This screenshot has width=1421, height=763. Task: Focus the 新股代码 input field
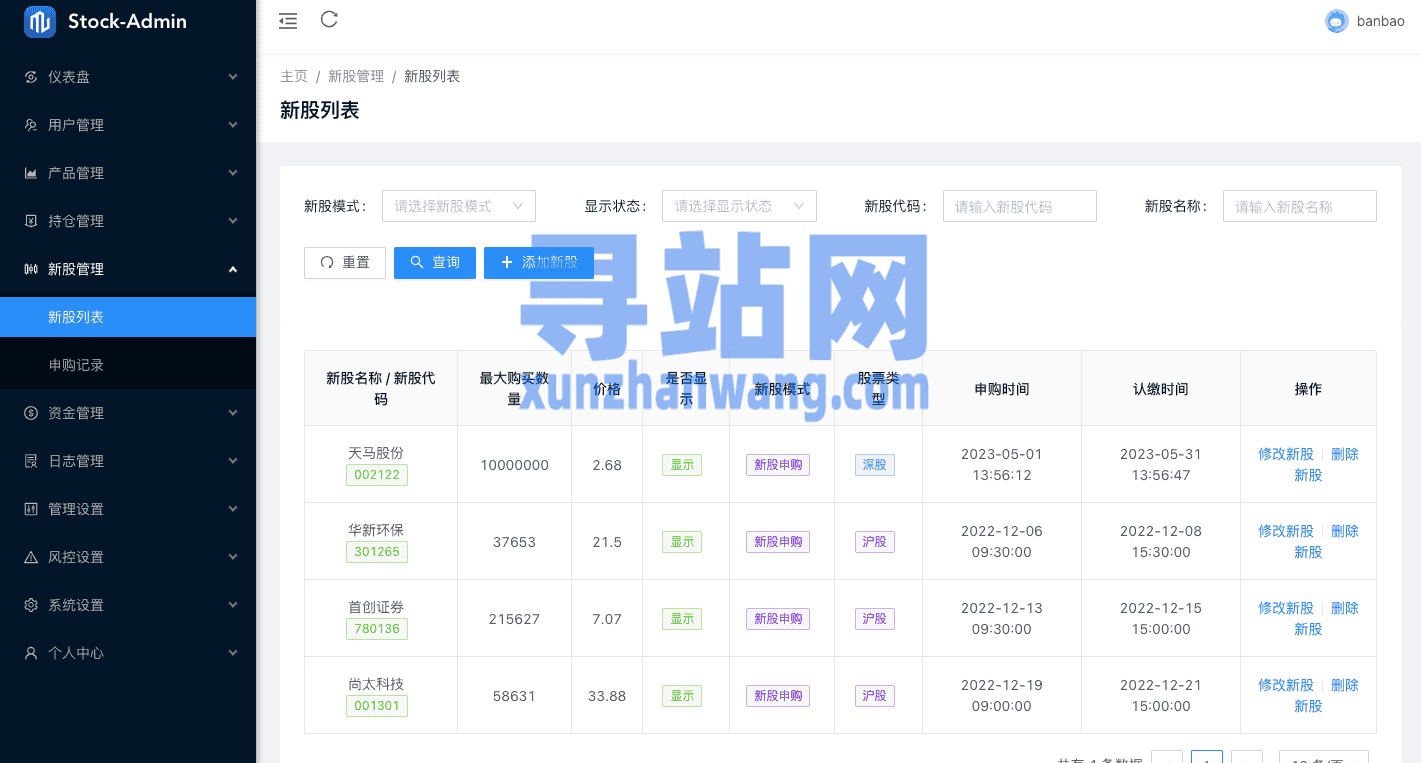(1020, 206)
